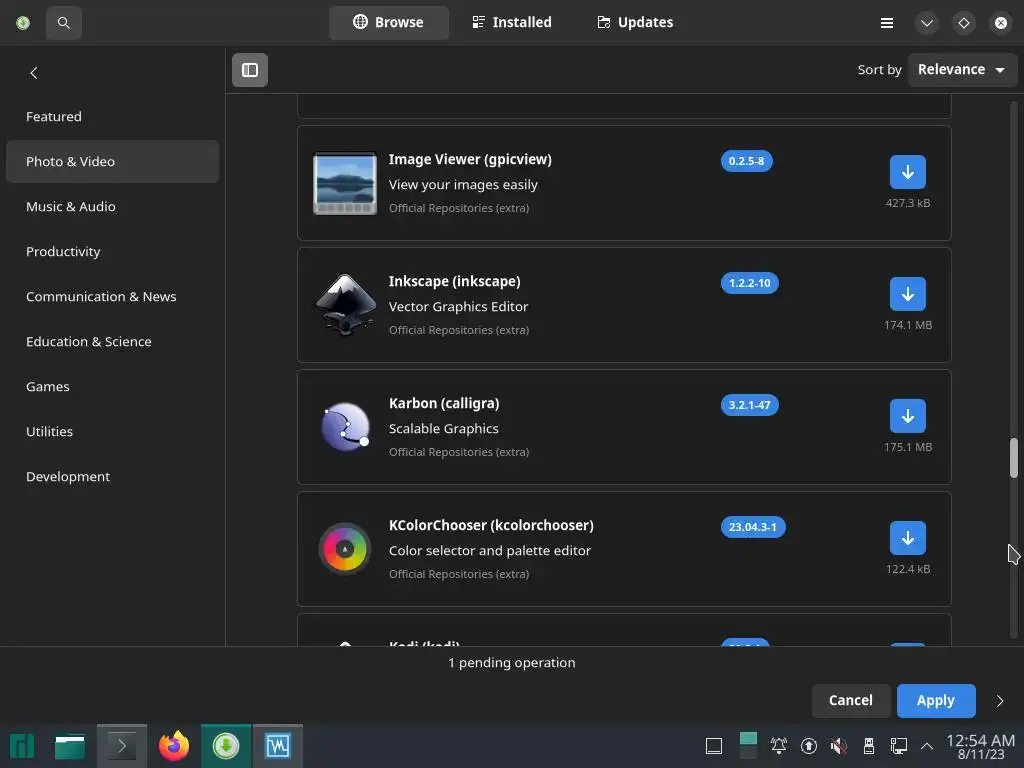Expand pending operation details chevron

[1000, 701]
